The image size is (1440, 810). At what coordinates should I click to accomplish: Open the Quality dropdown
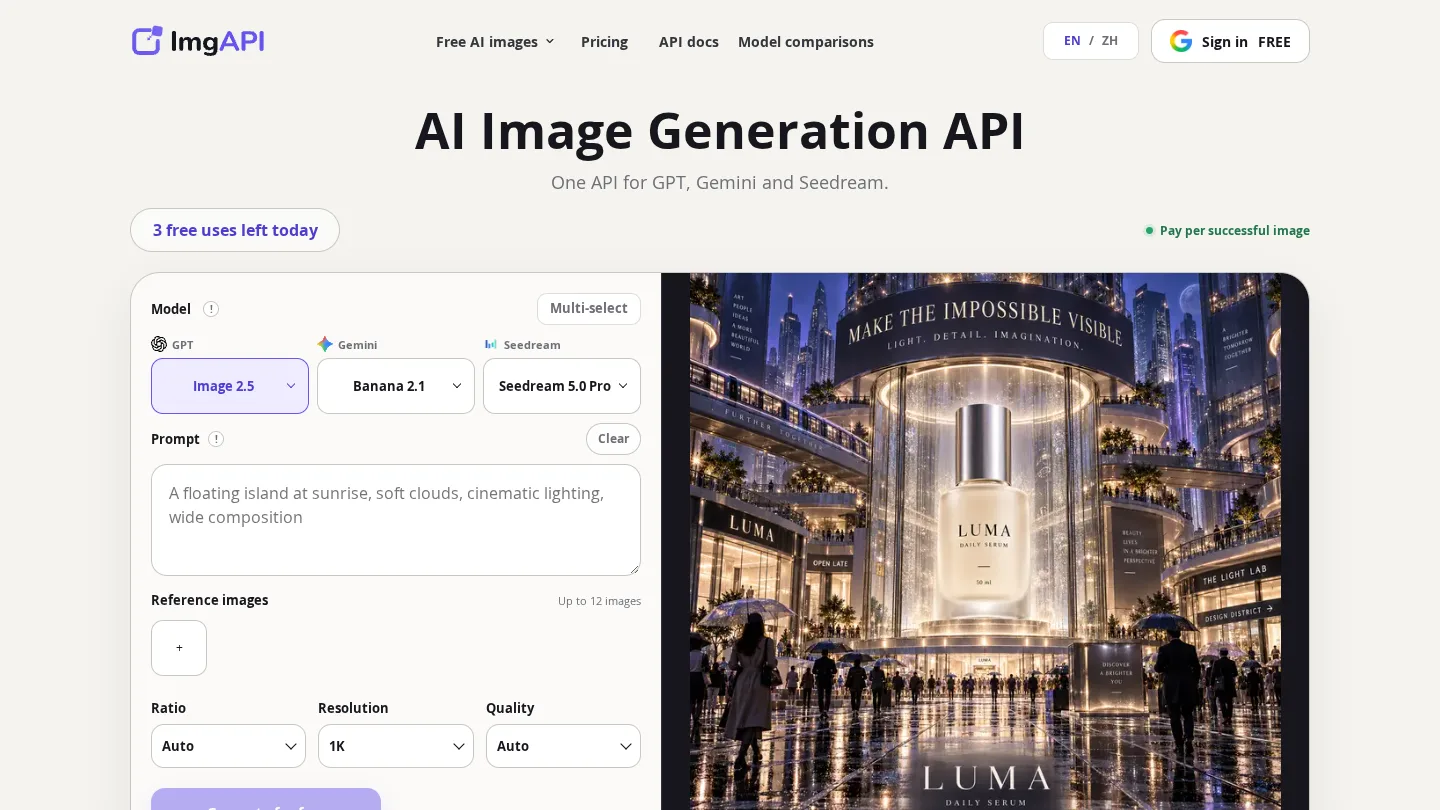pyautogui.click(x=563, y=746)
